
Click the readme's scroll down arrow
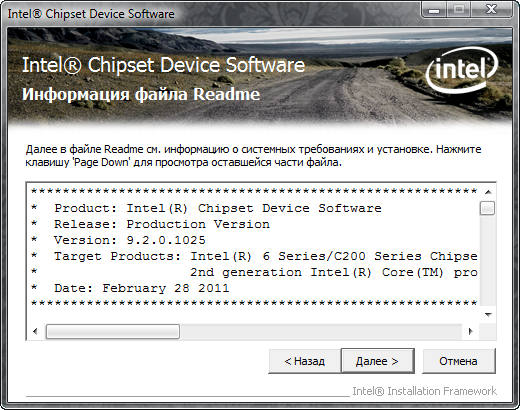(488, 315)
